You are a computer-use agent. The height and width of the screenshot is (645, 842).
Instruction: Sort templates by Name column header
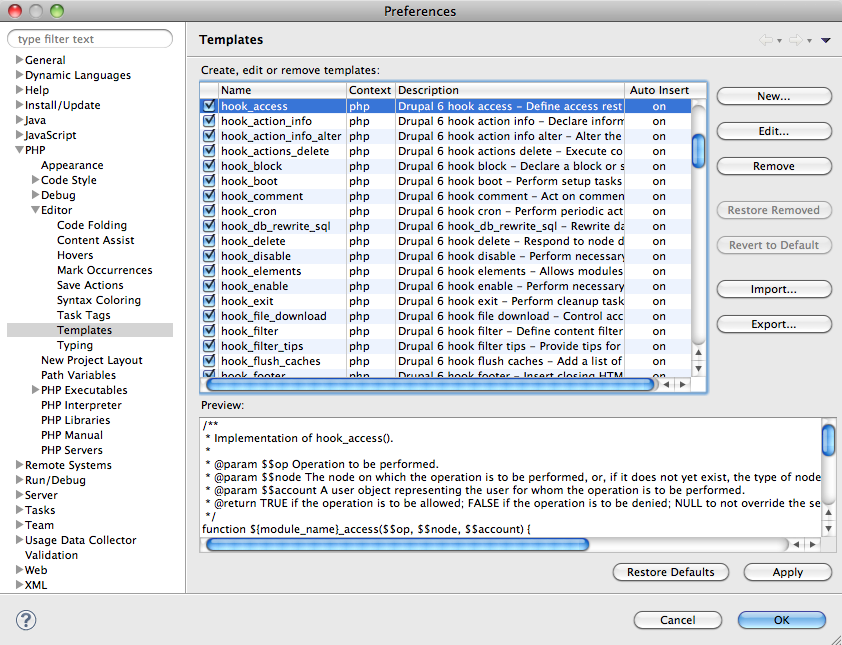point(282,90)
